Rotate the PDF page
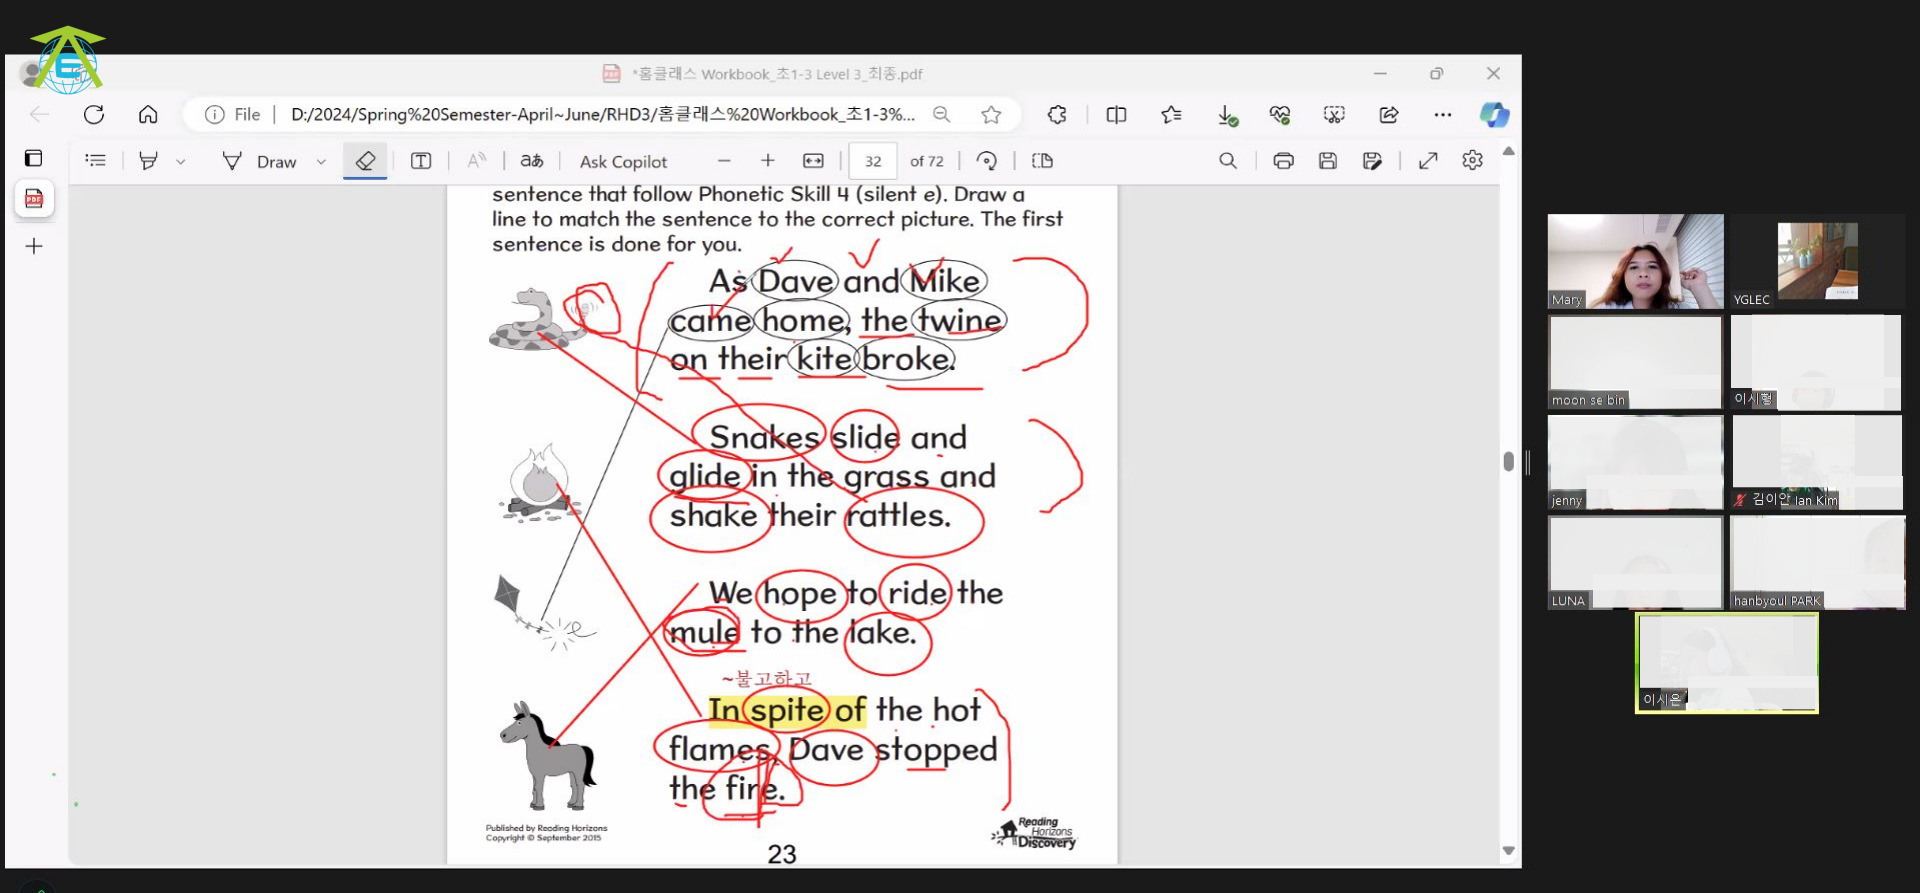1920x893 pixels. coord(986,160)
